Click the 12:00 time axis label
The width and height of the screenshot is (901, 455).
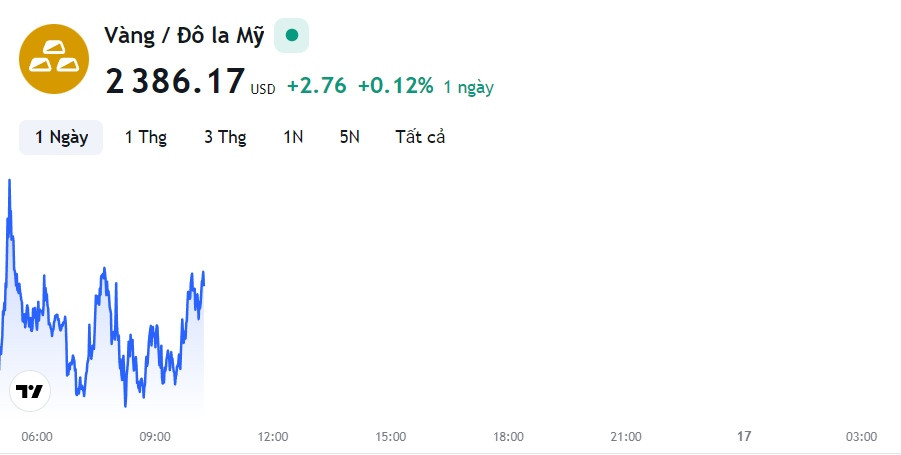coord(272,437)
